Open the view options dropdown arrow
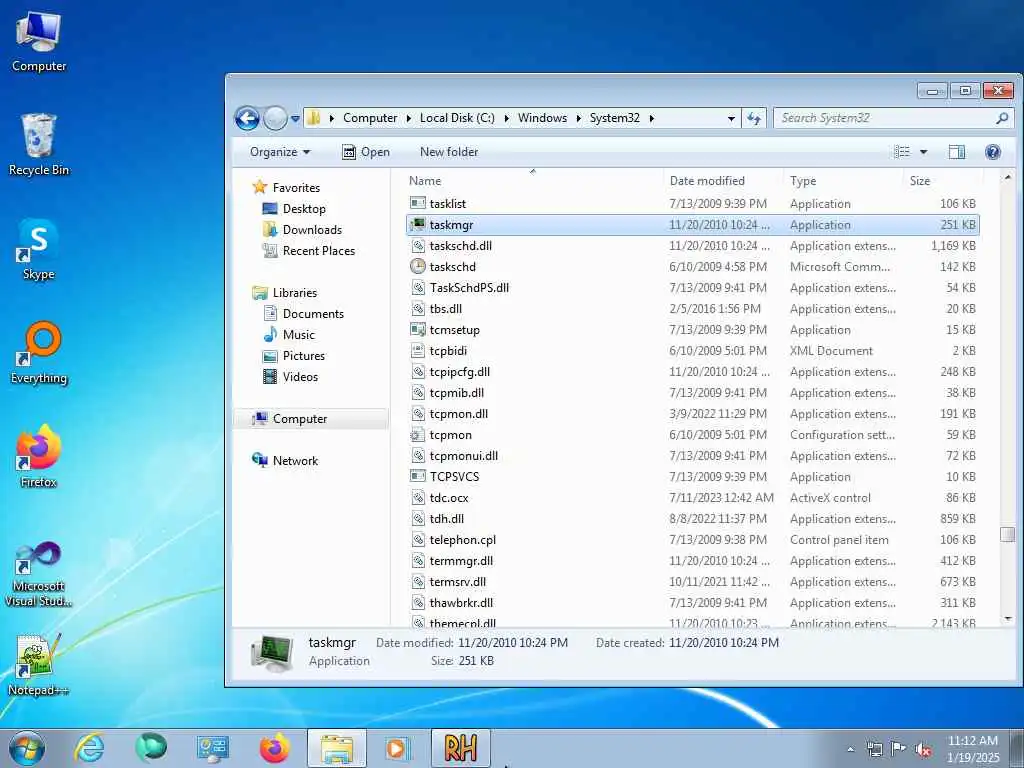This screenshot has width=1024, height=768. pyautogui.click(x=923, y=152)
